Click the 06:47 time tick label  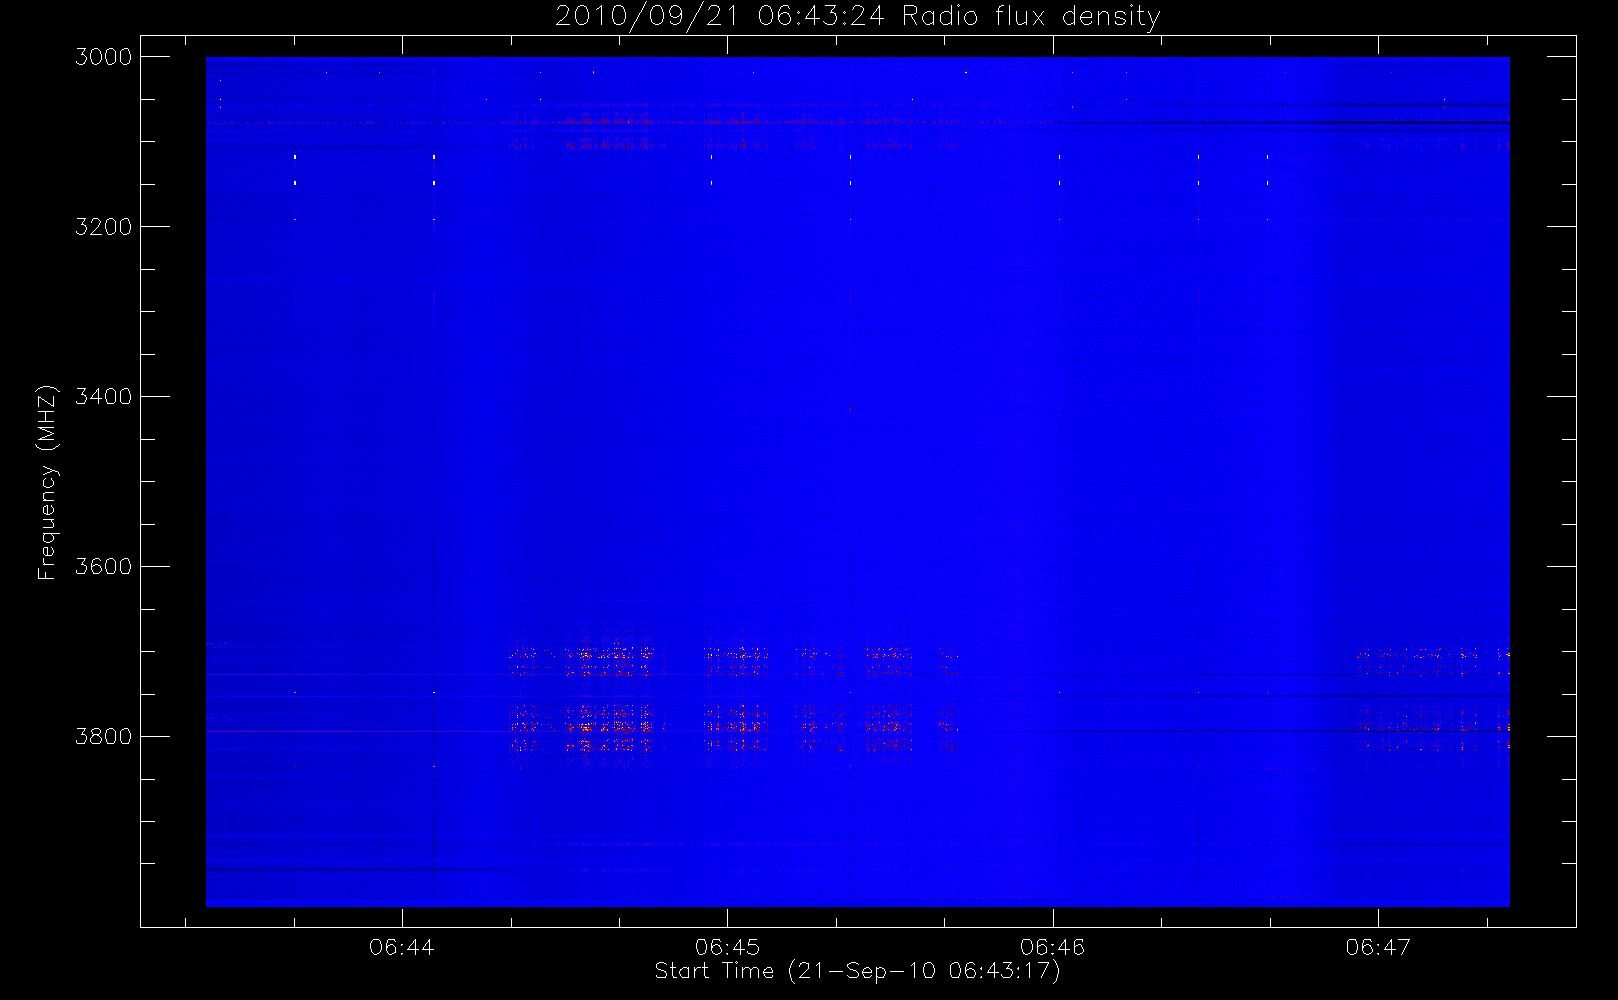click(x=1378, y=947)
